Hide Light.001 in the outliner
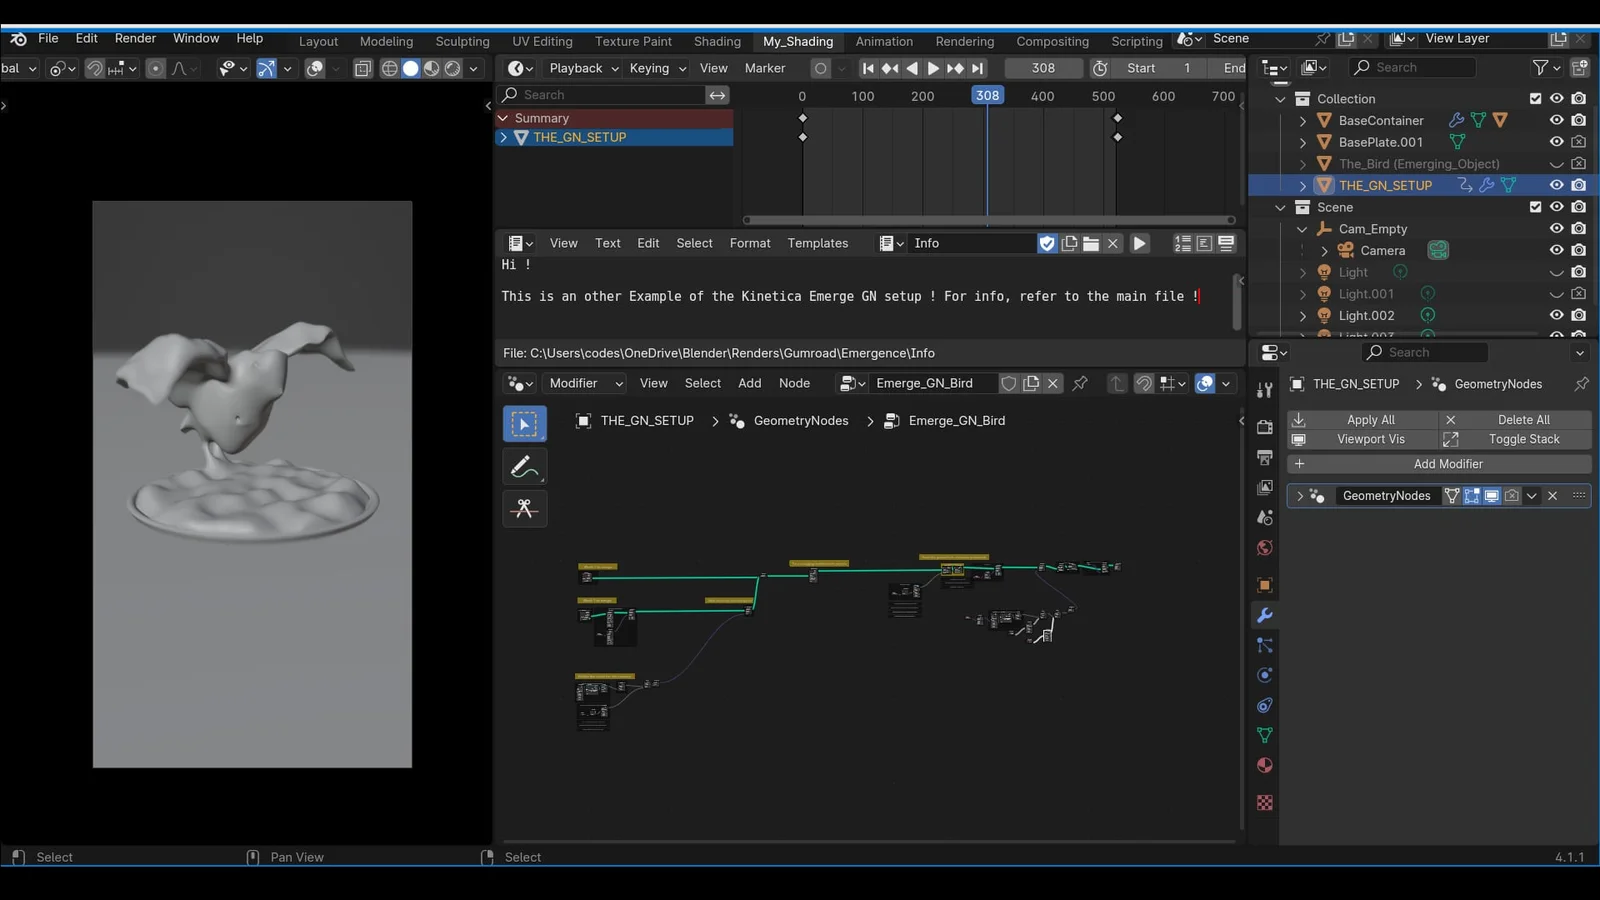The height and width of the screenshot is (900, 1600). (x=1556, y=293)
